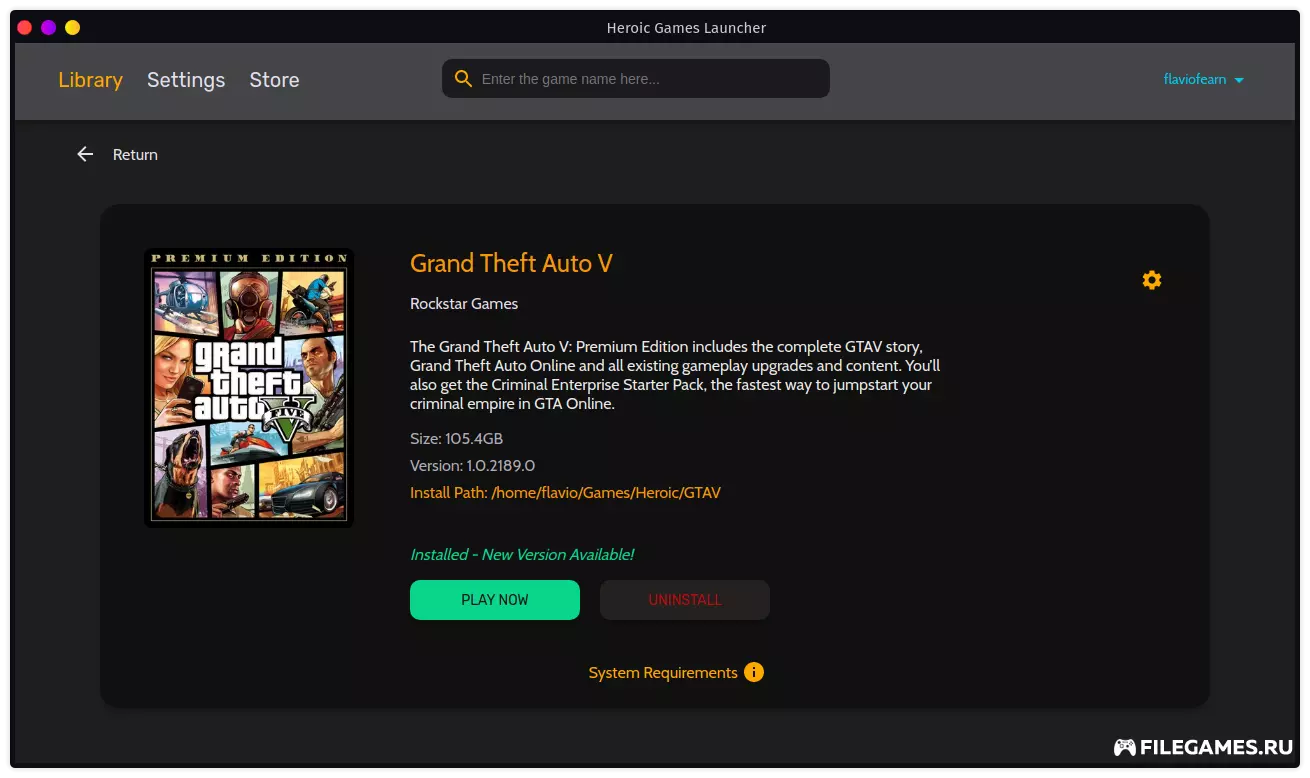The width and height of the screenshot is (1310, 778).
Task: Click the Return link
Action: pyautogui.click(x=135, y=154)
